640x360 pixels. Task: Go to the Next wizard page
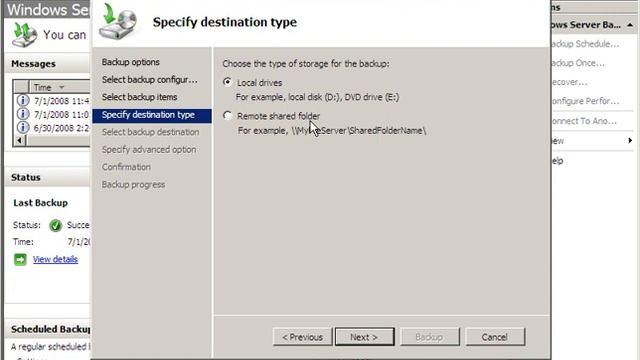click(364, 337)
